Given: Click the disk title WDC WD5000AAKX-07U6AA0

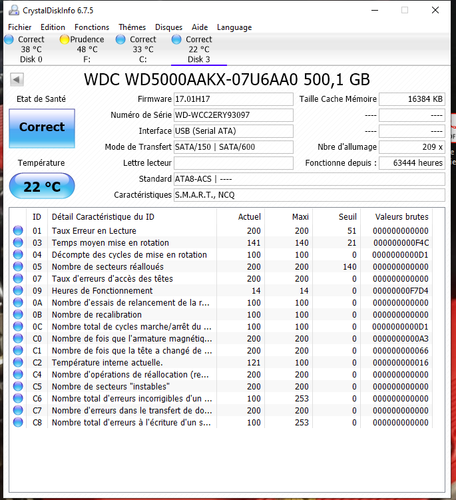Looking at the screenshot, I should 191,80.
